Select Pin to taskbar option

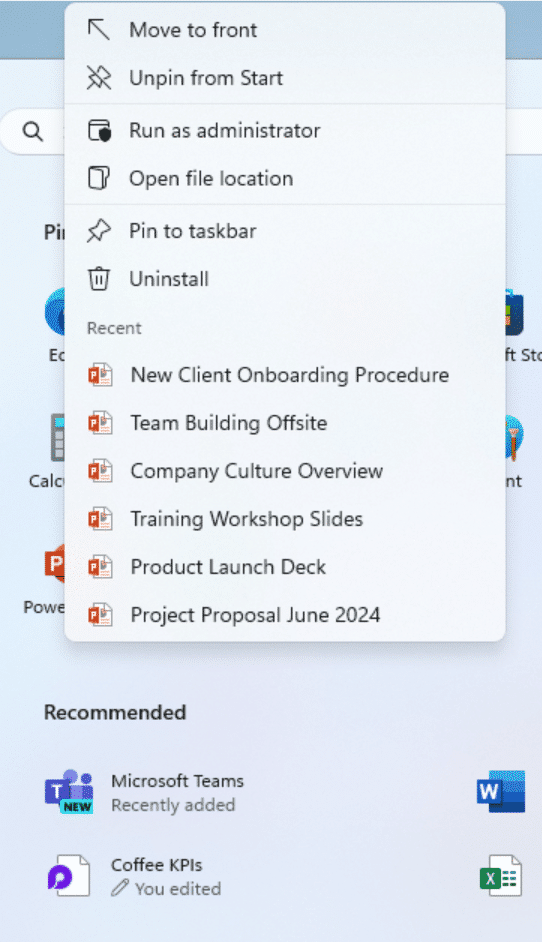click(x=285, y=231)
